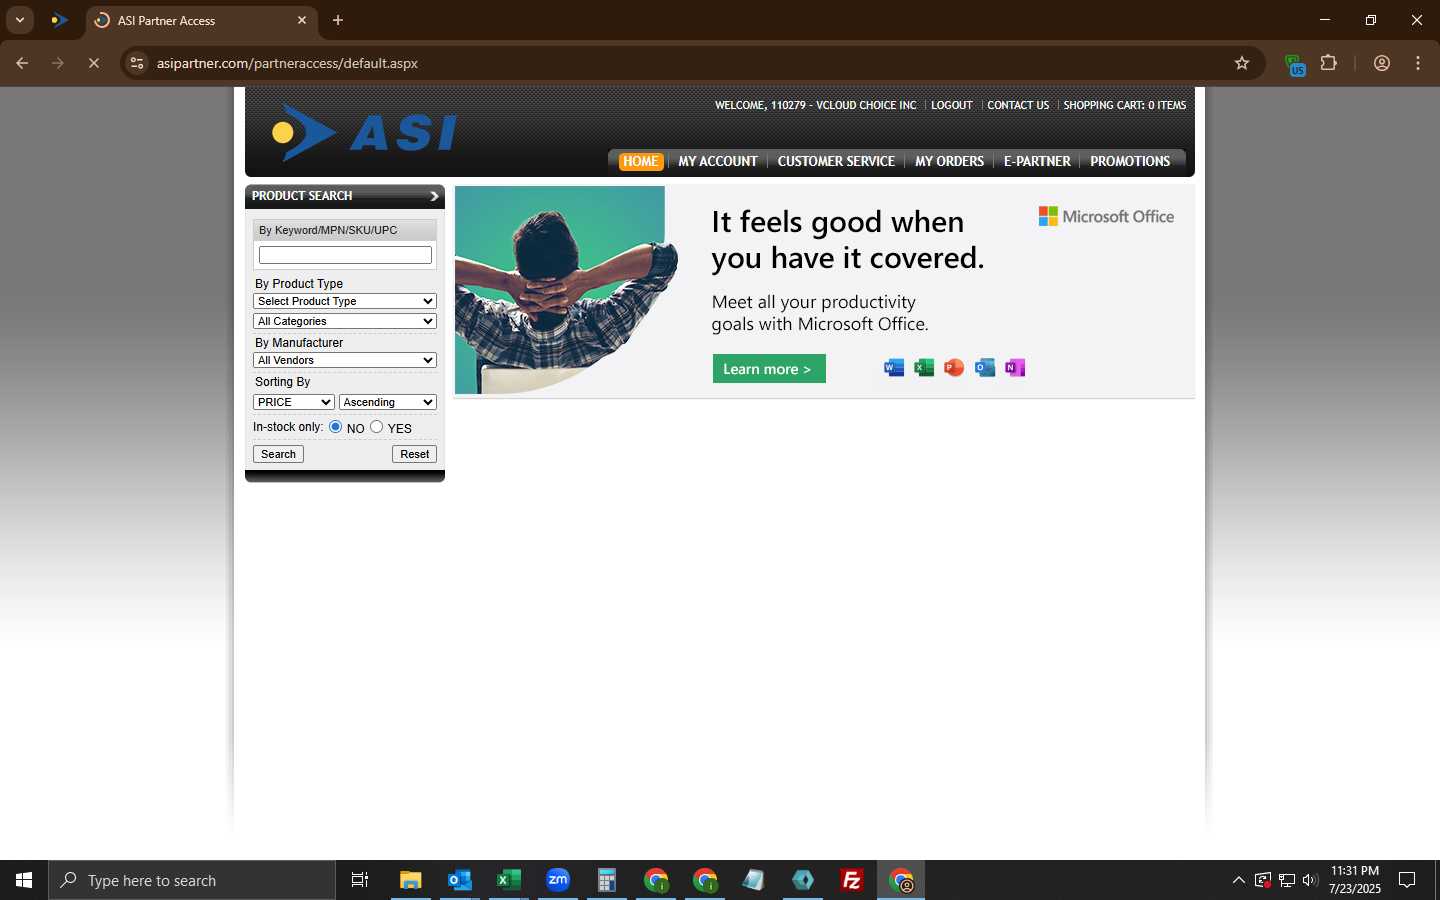Click the Search button
The image size is (1440, 900).
coord(278,454)
